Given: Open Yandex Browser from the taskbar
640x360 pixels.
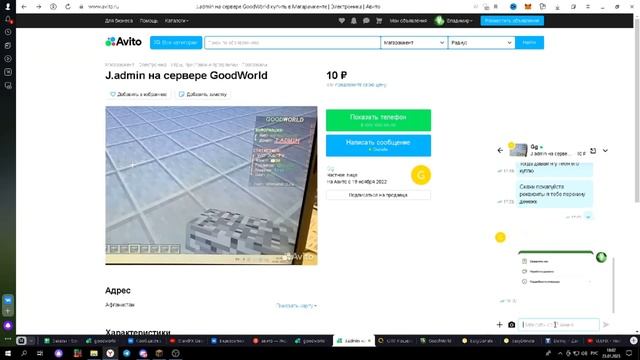Looking at the screenshot, I should pos(110,353).
